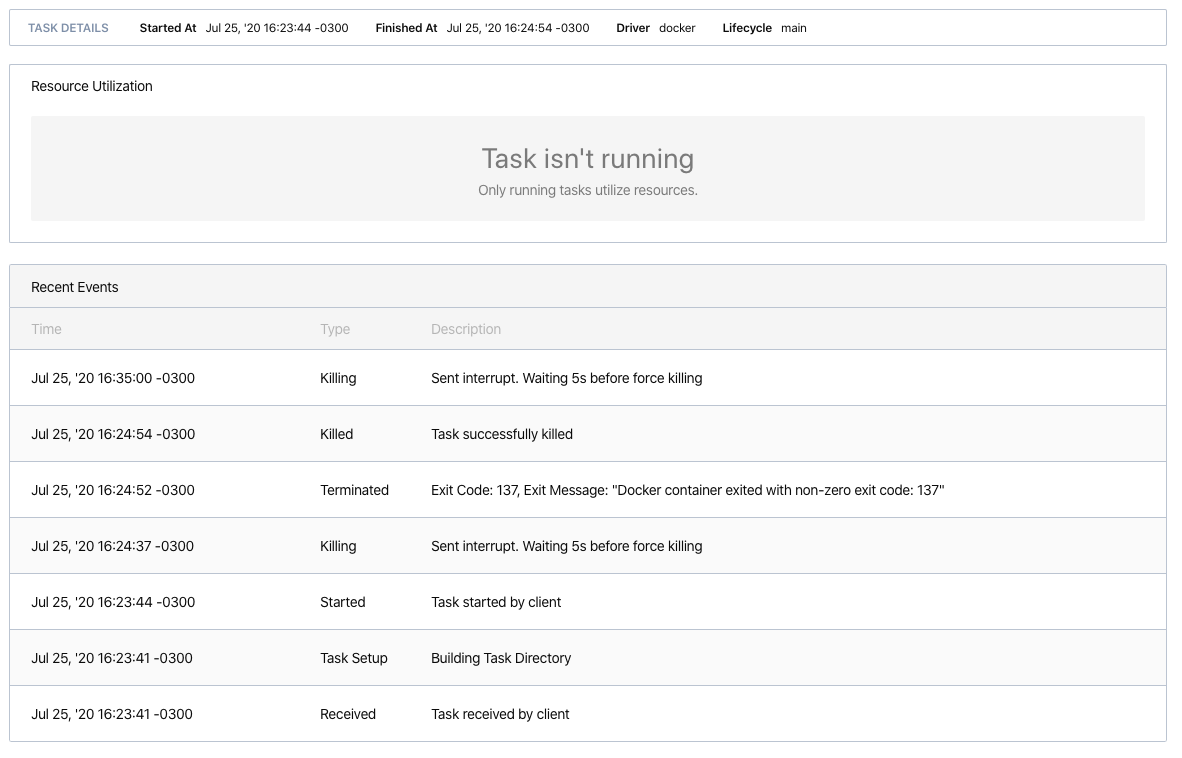The height and width of the screenshot is (758, 1182).
Task: Click Killing type in 16:35:00 row
Action: pyautogui.click(x=338, y=378)
